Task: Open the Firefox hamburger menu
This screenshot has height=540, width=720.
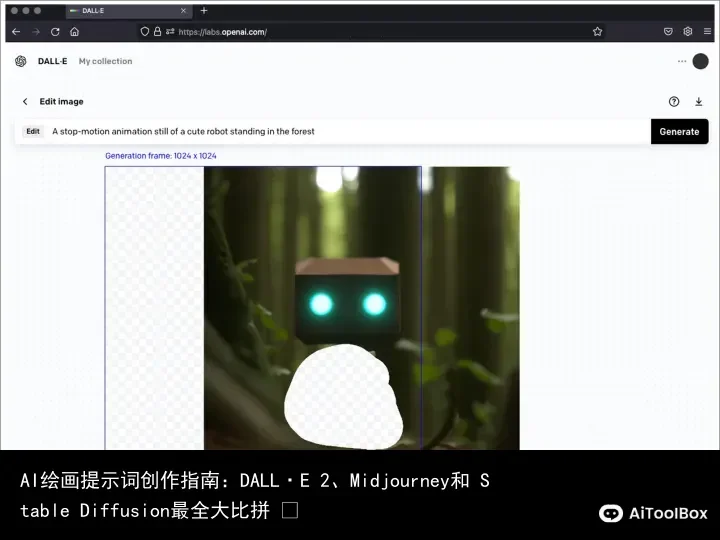Action: (707, 32)
